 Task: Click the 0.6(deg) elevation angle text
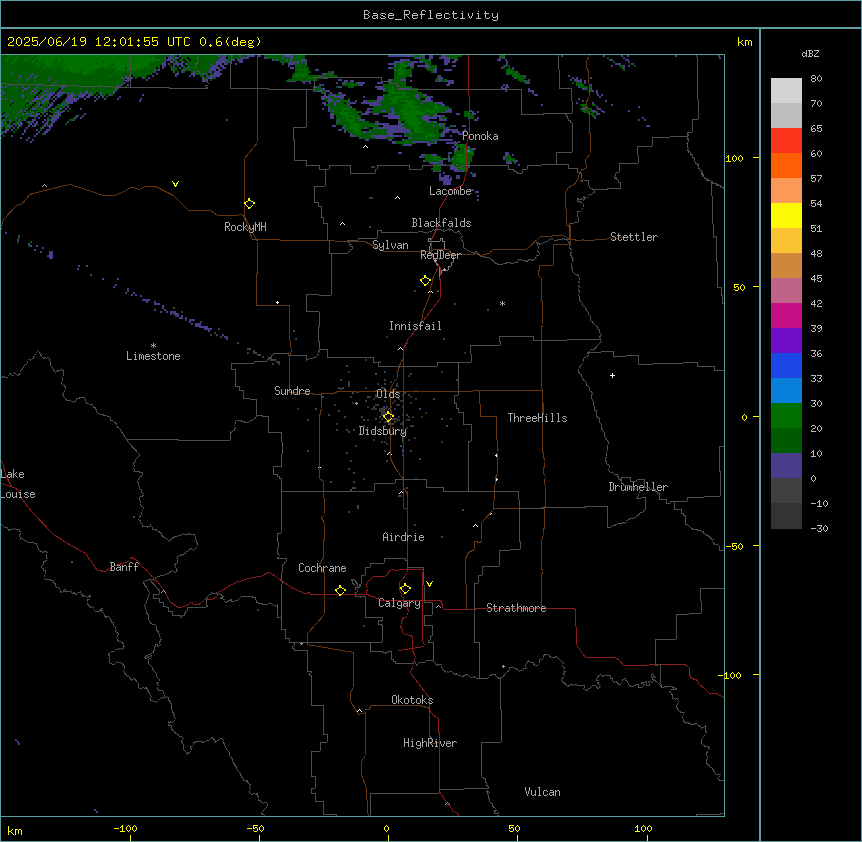tap(230, 42)
